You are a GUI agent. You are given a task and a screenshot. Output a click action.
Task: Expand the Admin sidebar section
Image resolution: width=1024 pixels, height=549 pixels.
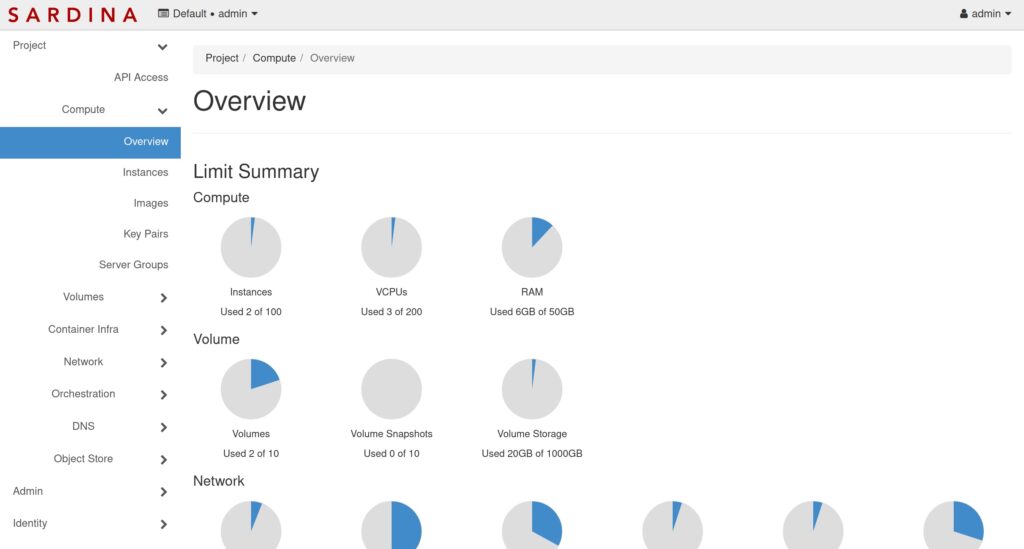[90, 491]
